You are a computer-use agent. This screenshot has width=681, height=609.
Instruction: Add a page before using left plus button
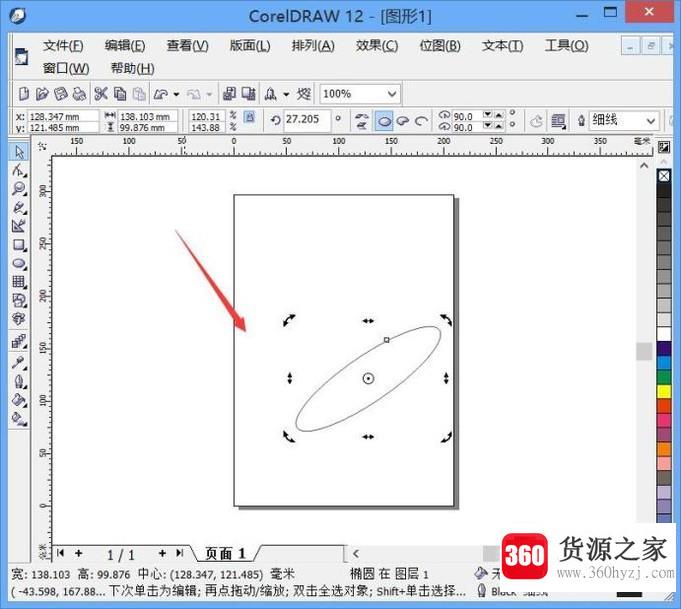(79, 553)
